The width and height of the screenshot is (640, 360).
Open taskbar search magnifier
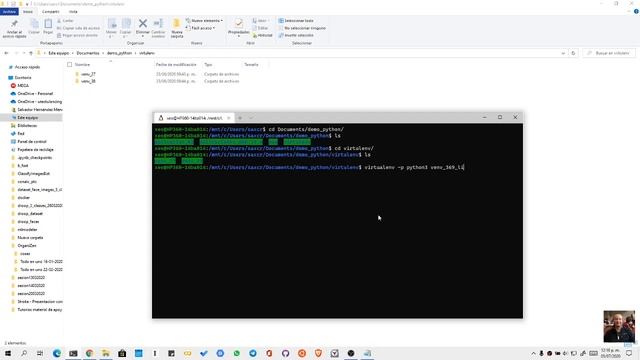coord(24,353)
